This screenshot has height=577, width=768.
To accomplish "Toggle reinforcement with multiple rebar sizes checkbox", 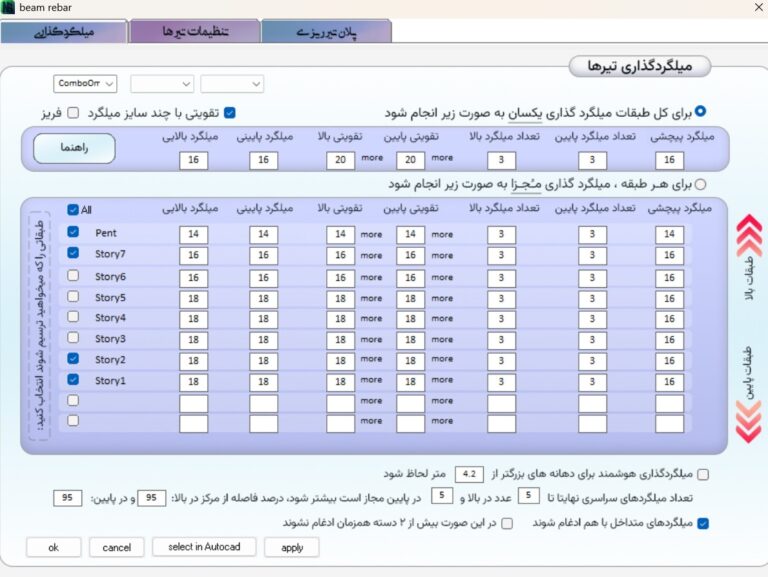I will click(x=230, y=113).
